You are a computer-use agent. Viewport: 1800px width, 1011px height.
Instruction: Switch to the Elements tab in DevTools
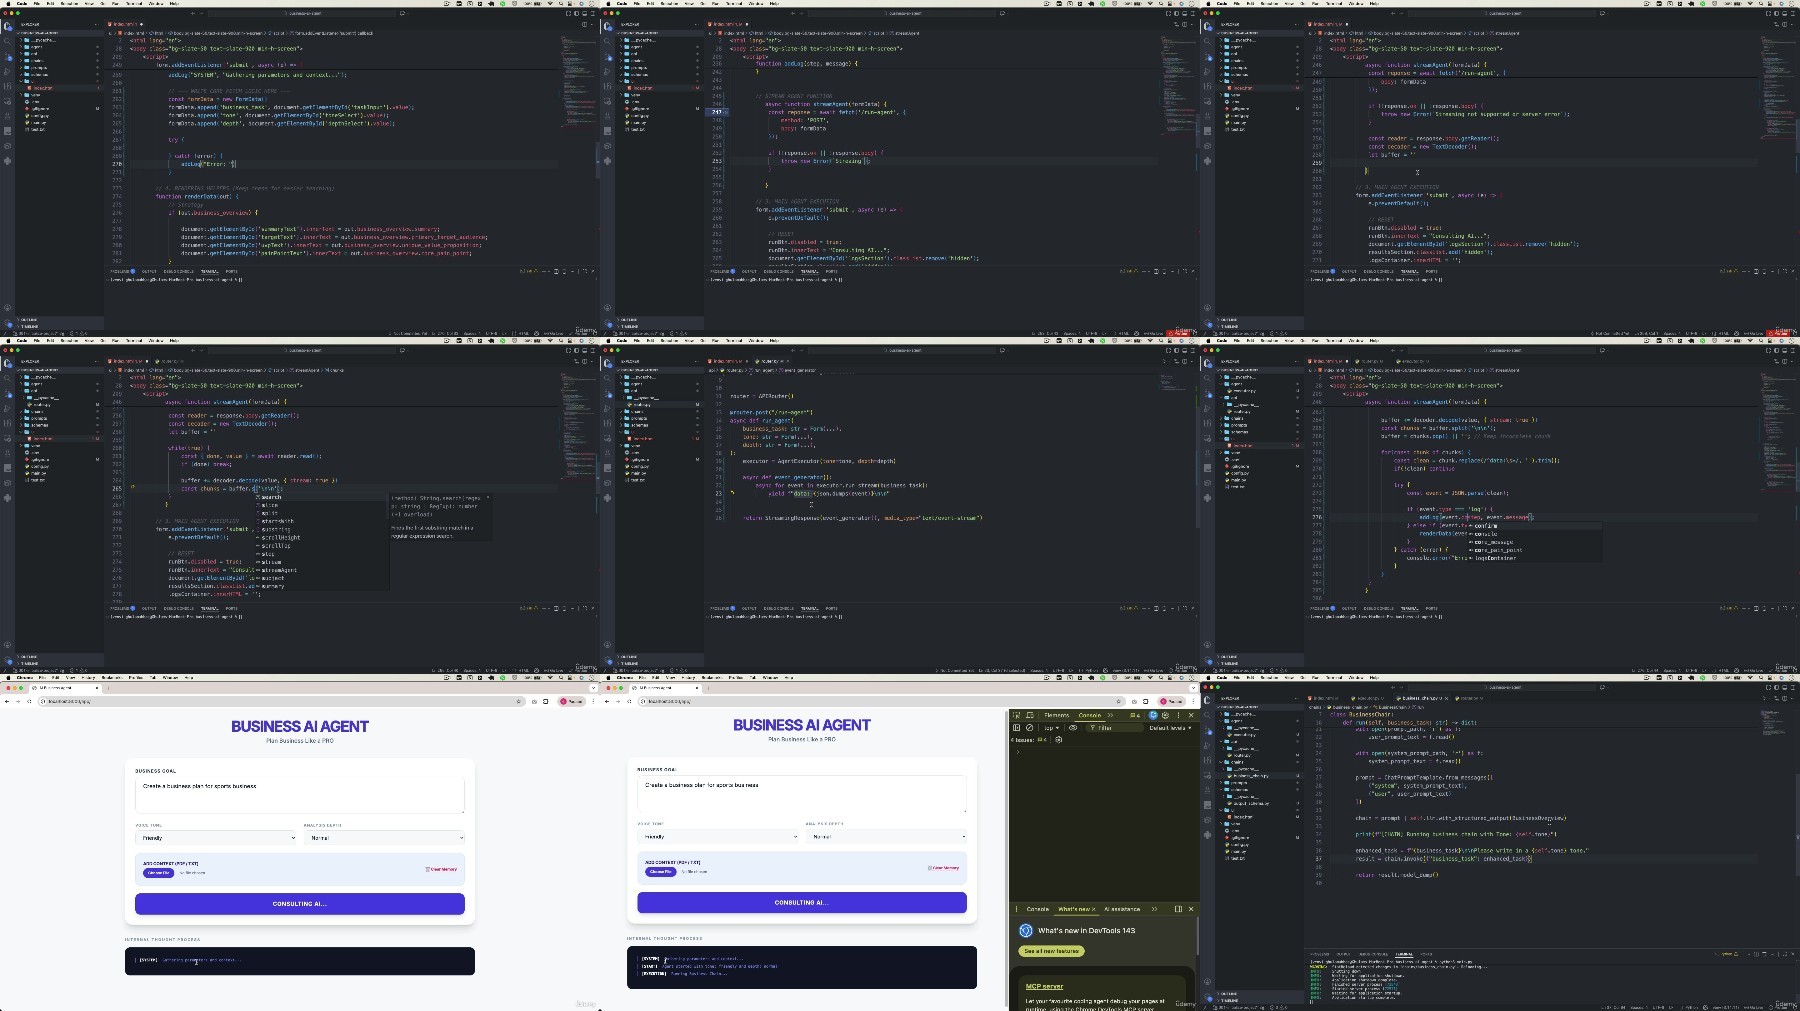click(x=1056, y=715)
